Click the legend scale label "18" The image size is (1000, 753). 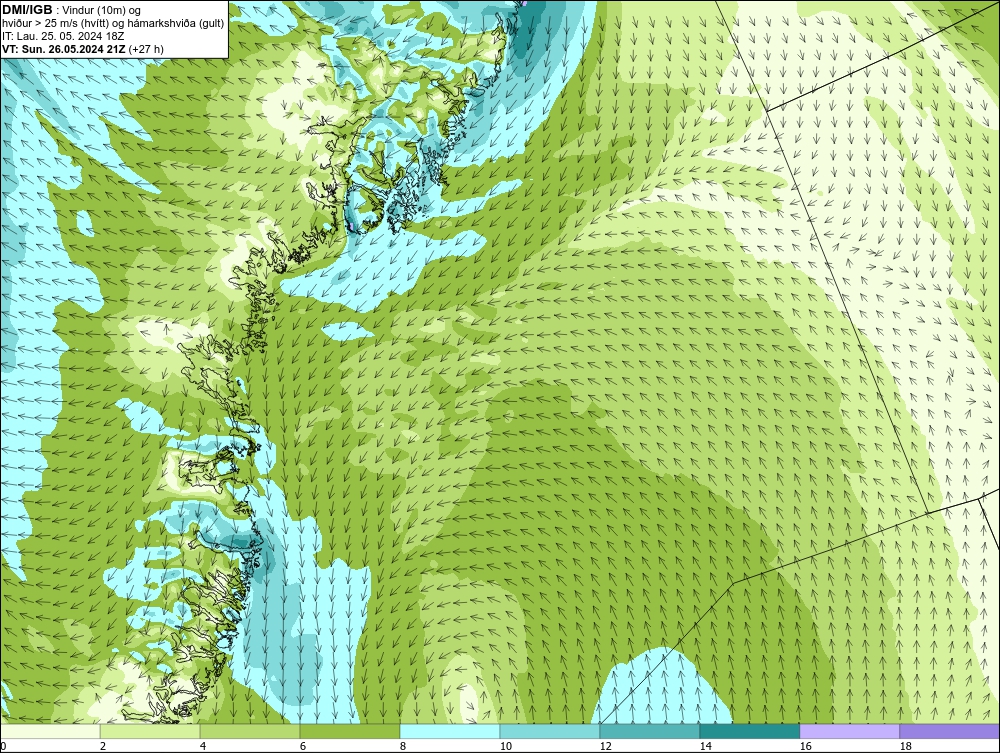[x=905, y=746]
